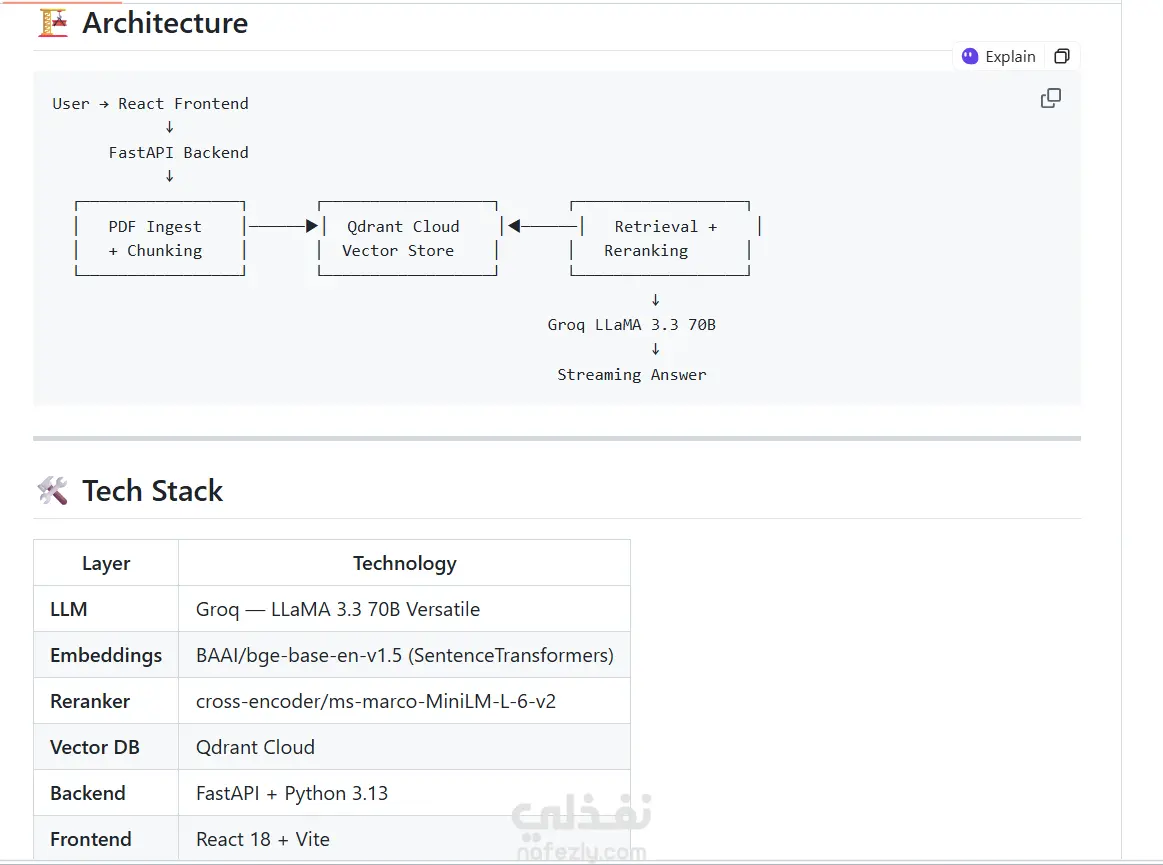
Task: Copy the architecture diagram using the code block icon
Action: click(x=1051, y=98)
